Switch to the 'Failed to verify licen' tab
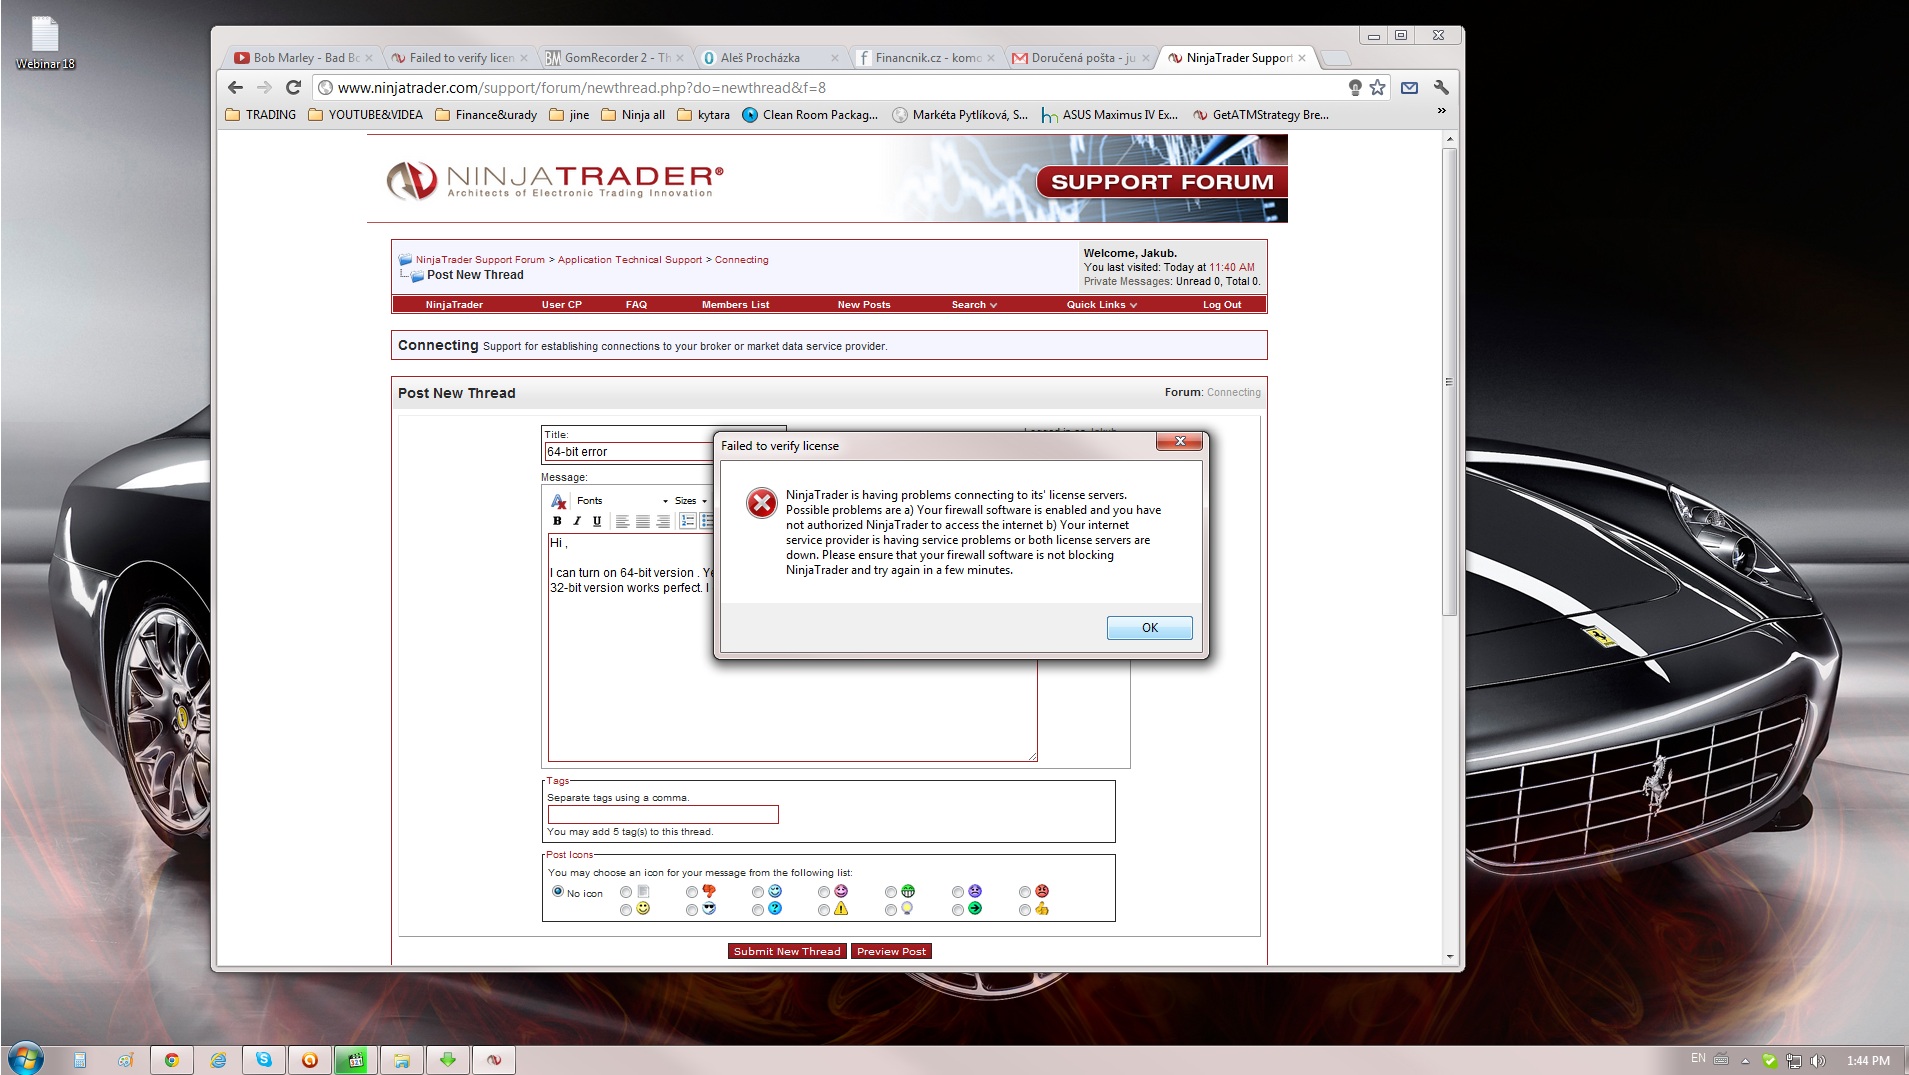Viewport: 1909px width, 1075px height. click(459, 58)
